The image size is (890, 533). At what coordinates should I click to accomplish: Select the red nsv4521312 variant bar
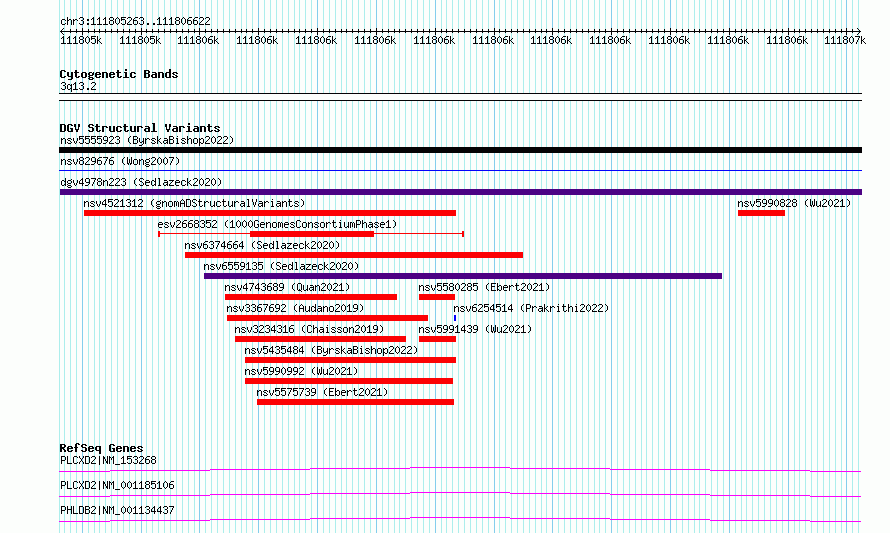(270, 213)
